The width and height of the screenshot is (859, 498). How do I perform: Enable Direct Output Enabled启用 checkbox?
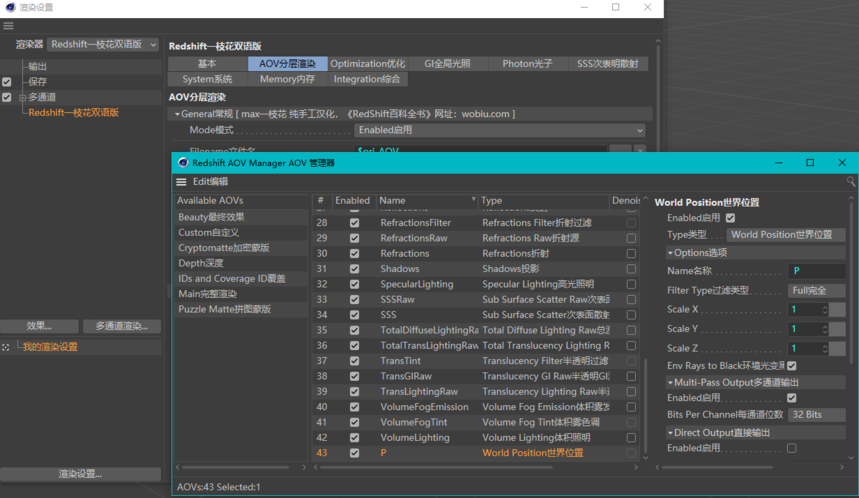pyautogui.click(x=792, y=448)
